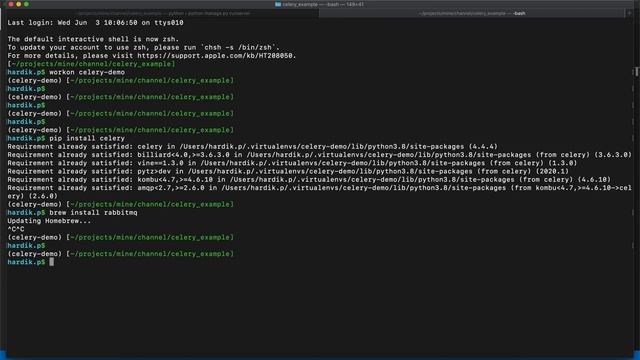Add a new terminal tab with plus button
Image resolution: width=640 pixels, height=360 pixels.
point(629,13)
